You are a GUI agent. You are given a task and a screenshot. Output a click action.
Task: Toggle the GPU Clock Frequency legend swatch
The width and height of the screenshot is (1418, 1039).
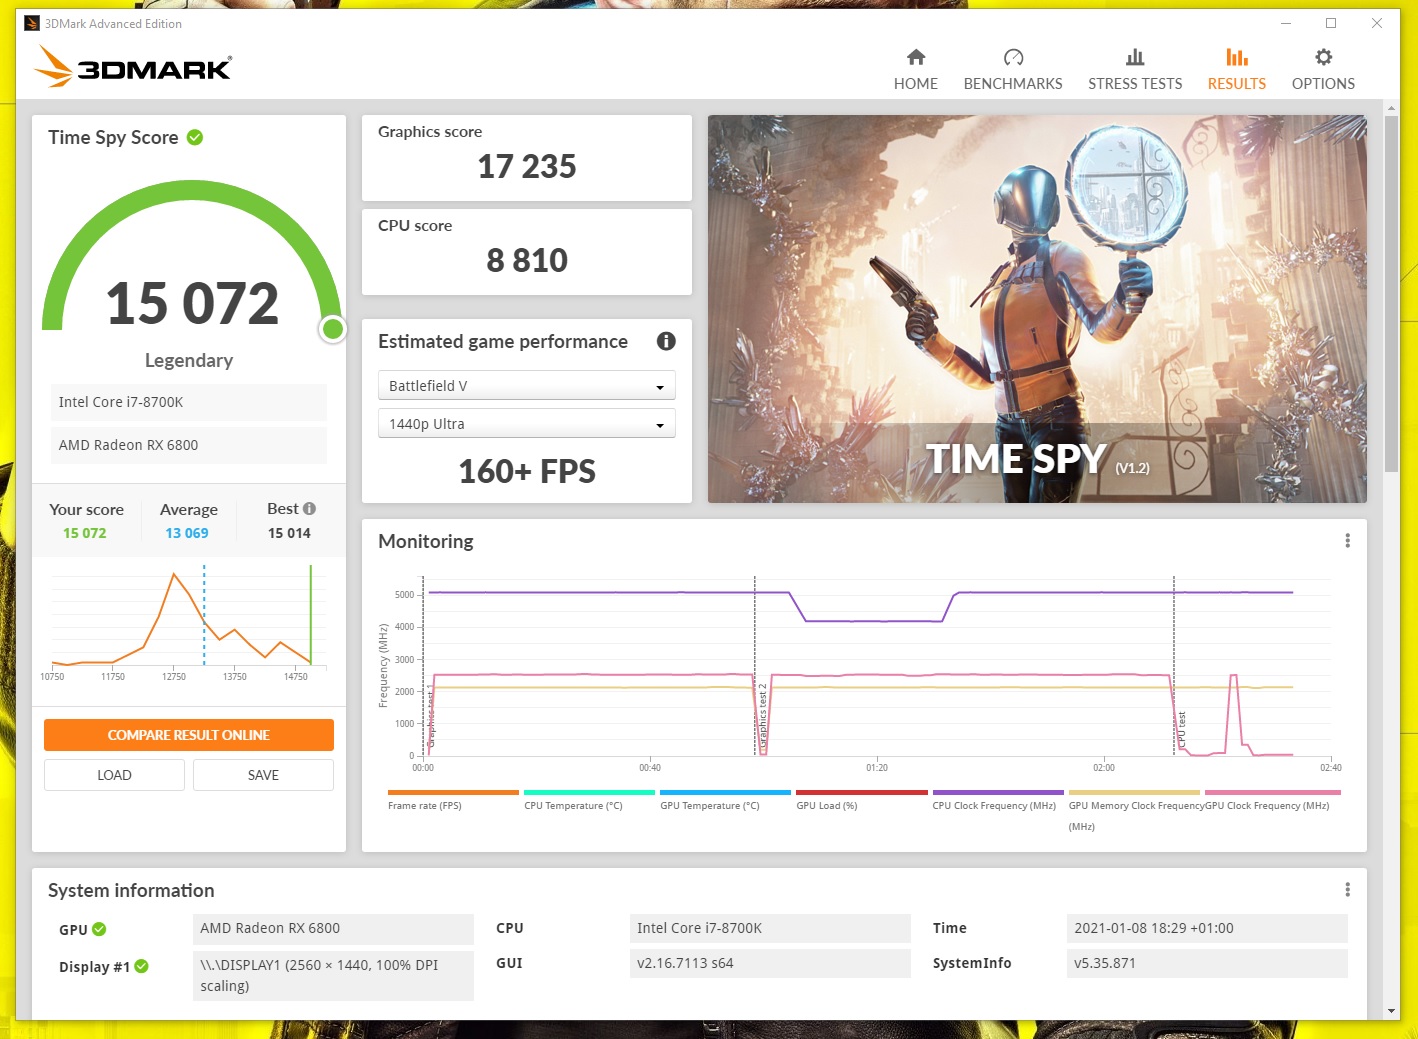[x=1272, y=792]
